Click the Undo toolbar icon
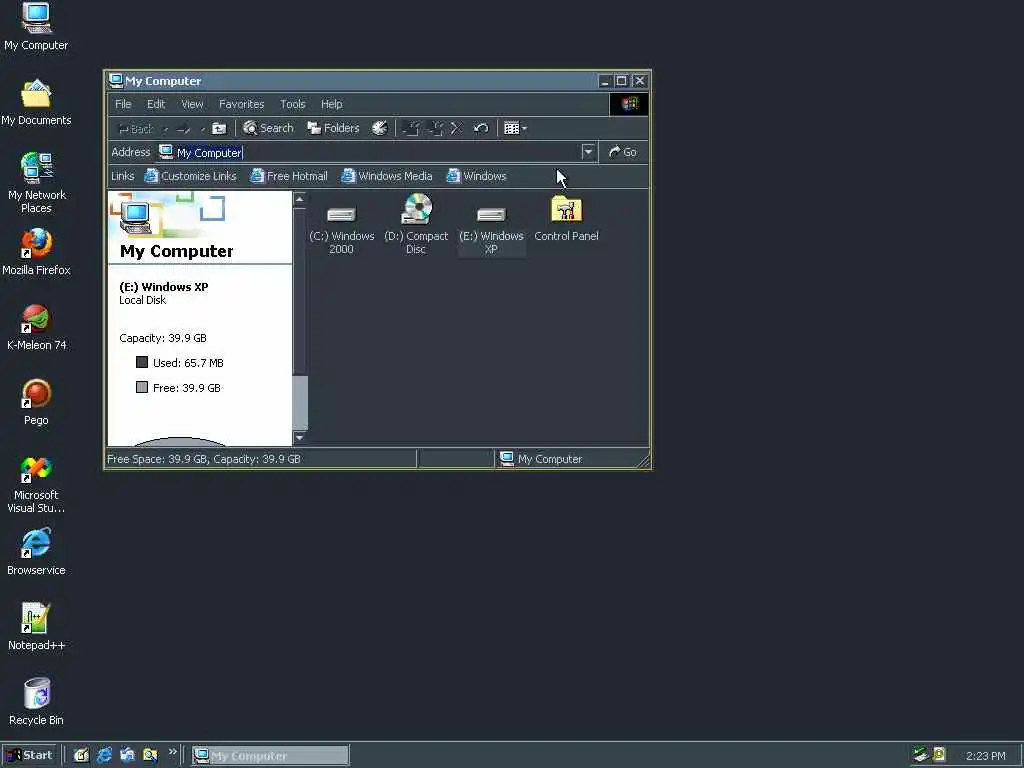The height and width of the screenshot is (768, 1024). coord(481,128)
